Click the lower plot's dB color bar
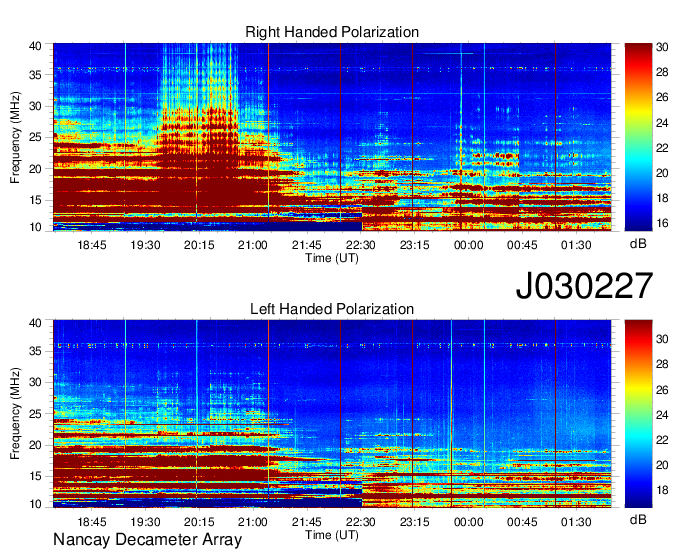The height and width of the screenshot is (552, 680). coord(638,414)
